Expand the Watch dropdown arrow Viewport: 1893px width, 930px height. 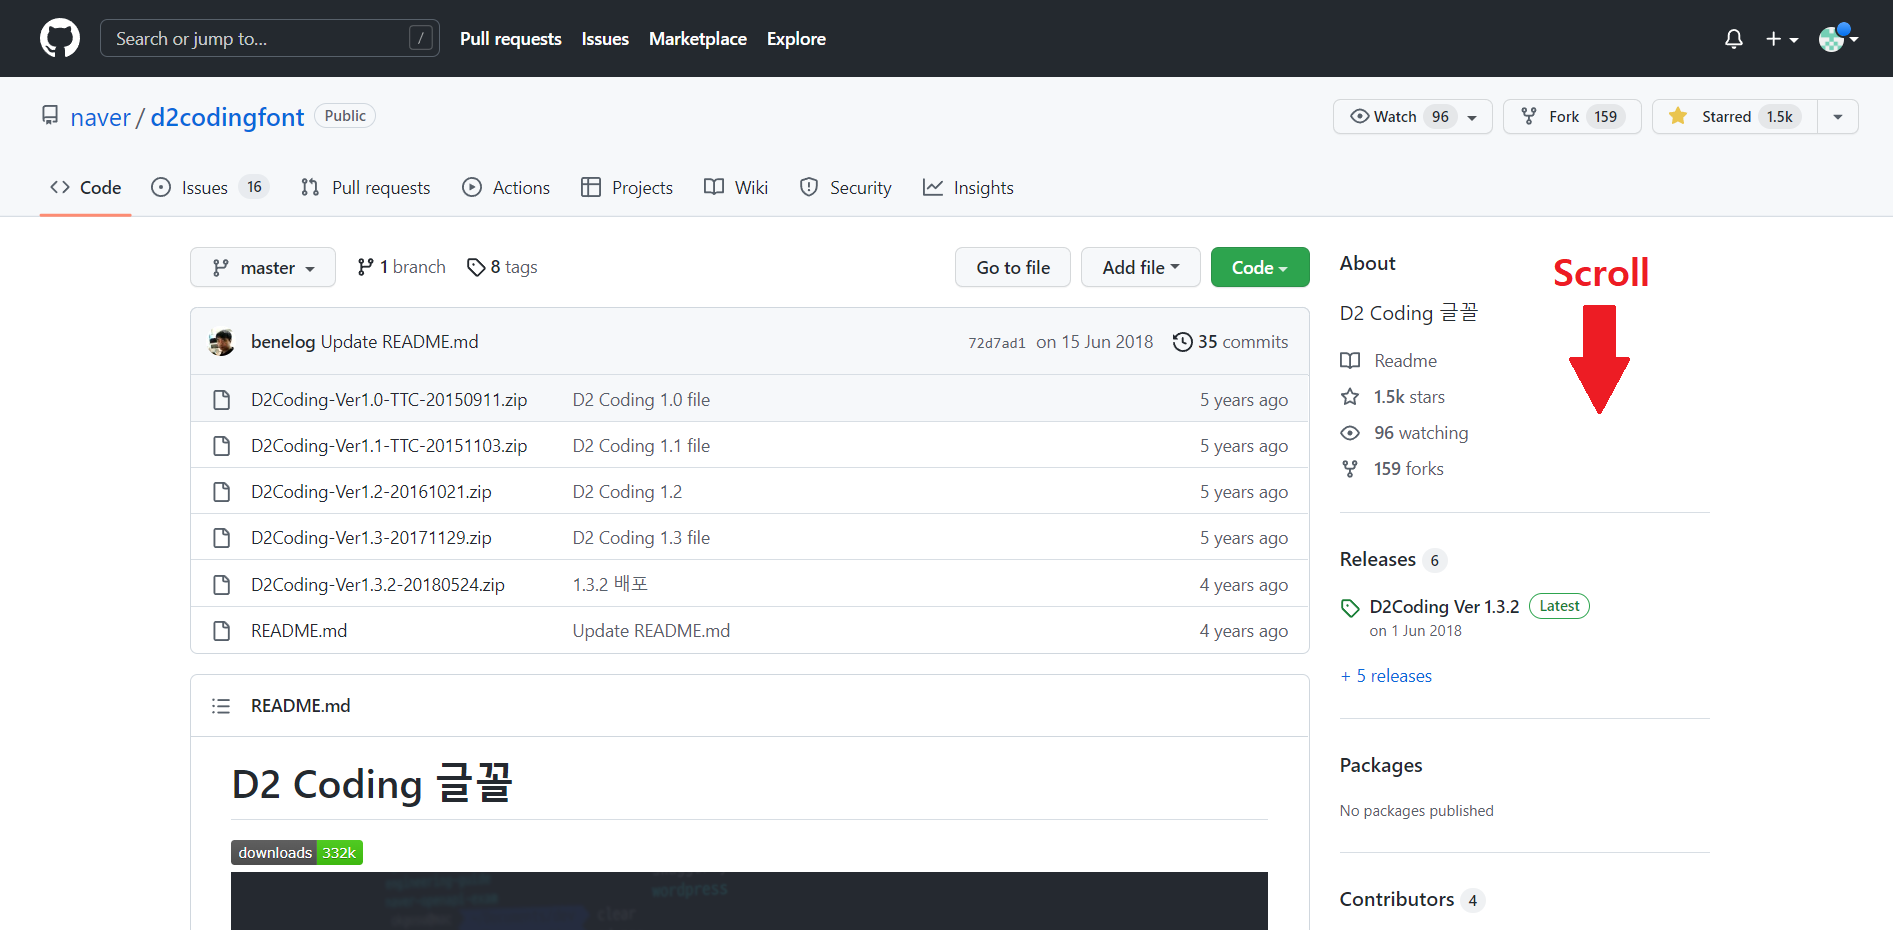click(1473, 117)
